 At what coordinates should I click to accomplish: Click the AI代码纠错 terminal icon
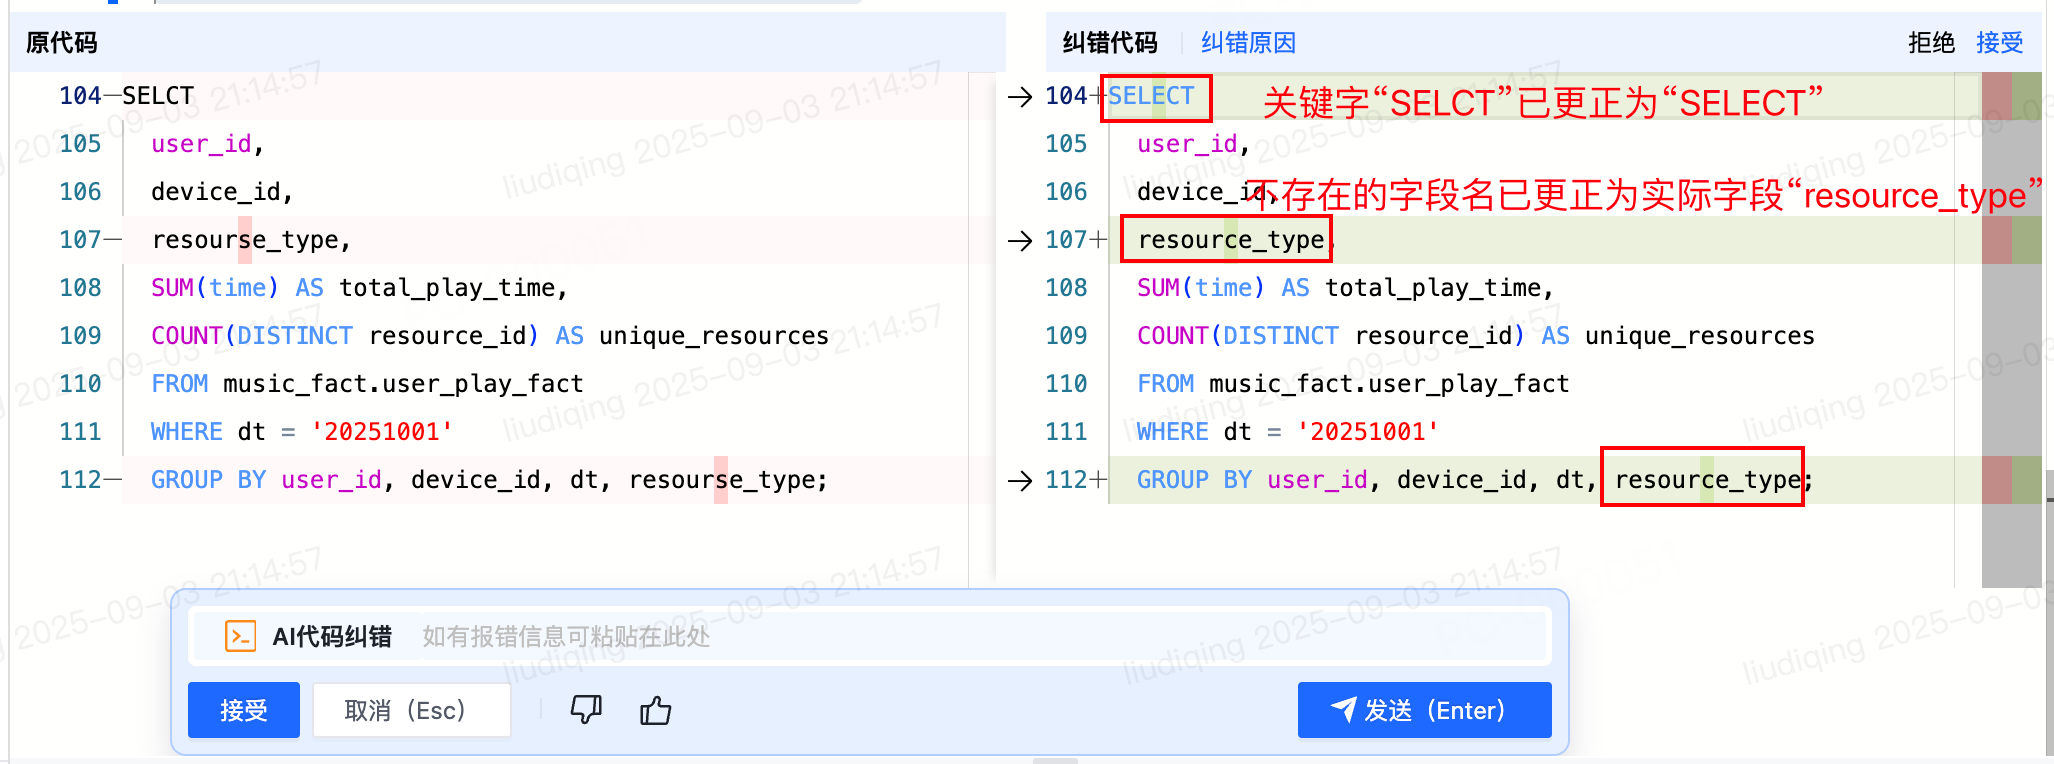click(241, 636)
